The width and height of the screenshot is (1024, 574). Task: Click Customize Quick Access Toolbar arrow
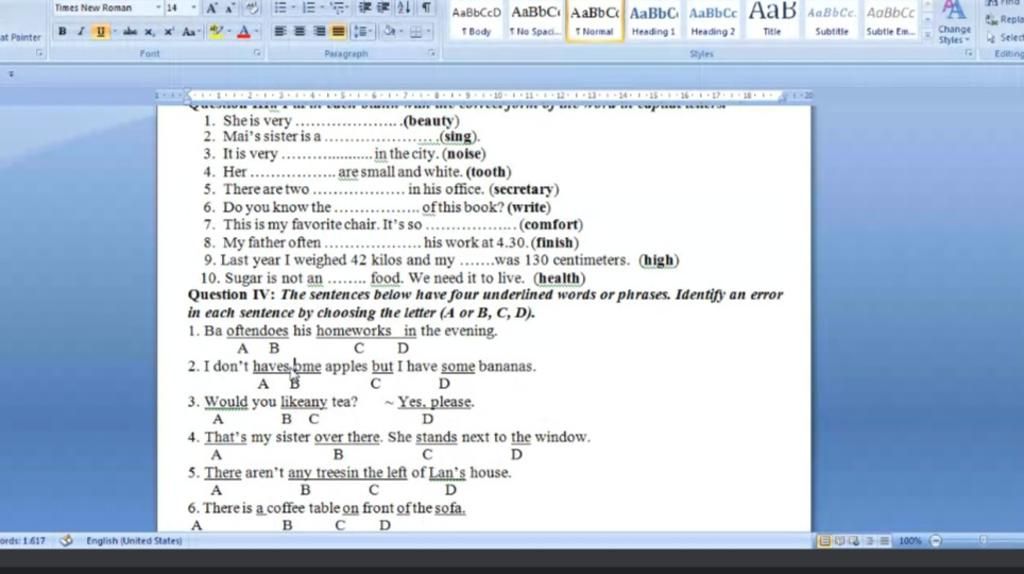[11, 74]
